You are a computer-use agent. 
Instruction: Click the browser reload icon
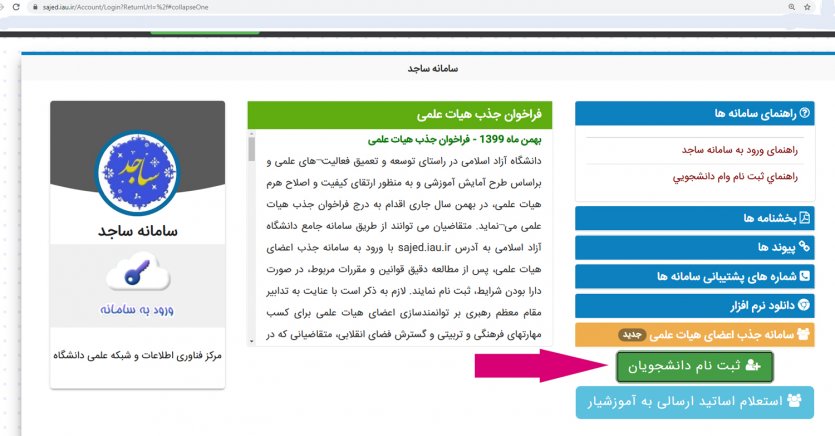15,7
